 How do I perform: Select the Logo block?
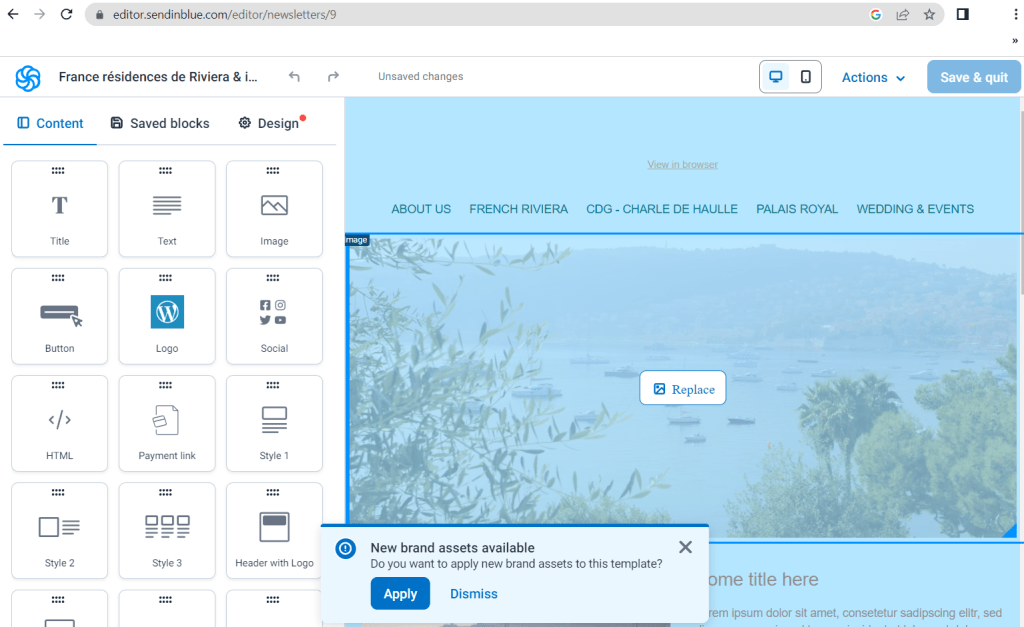167,316
